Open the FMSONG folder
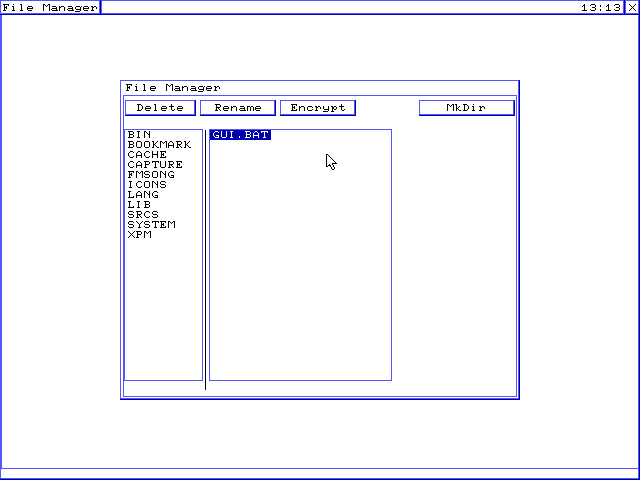This screenshot has height=480, width=640. 151,175
